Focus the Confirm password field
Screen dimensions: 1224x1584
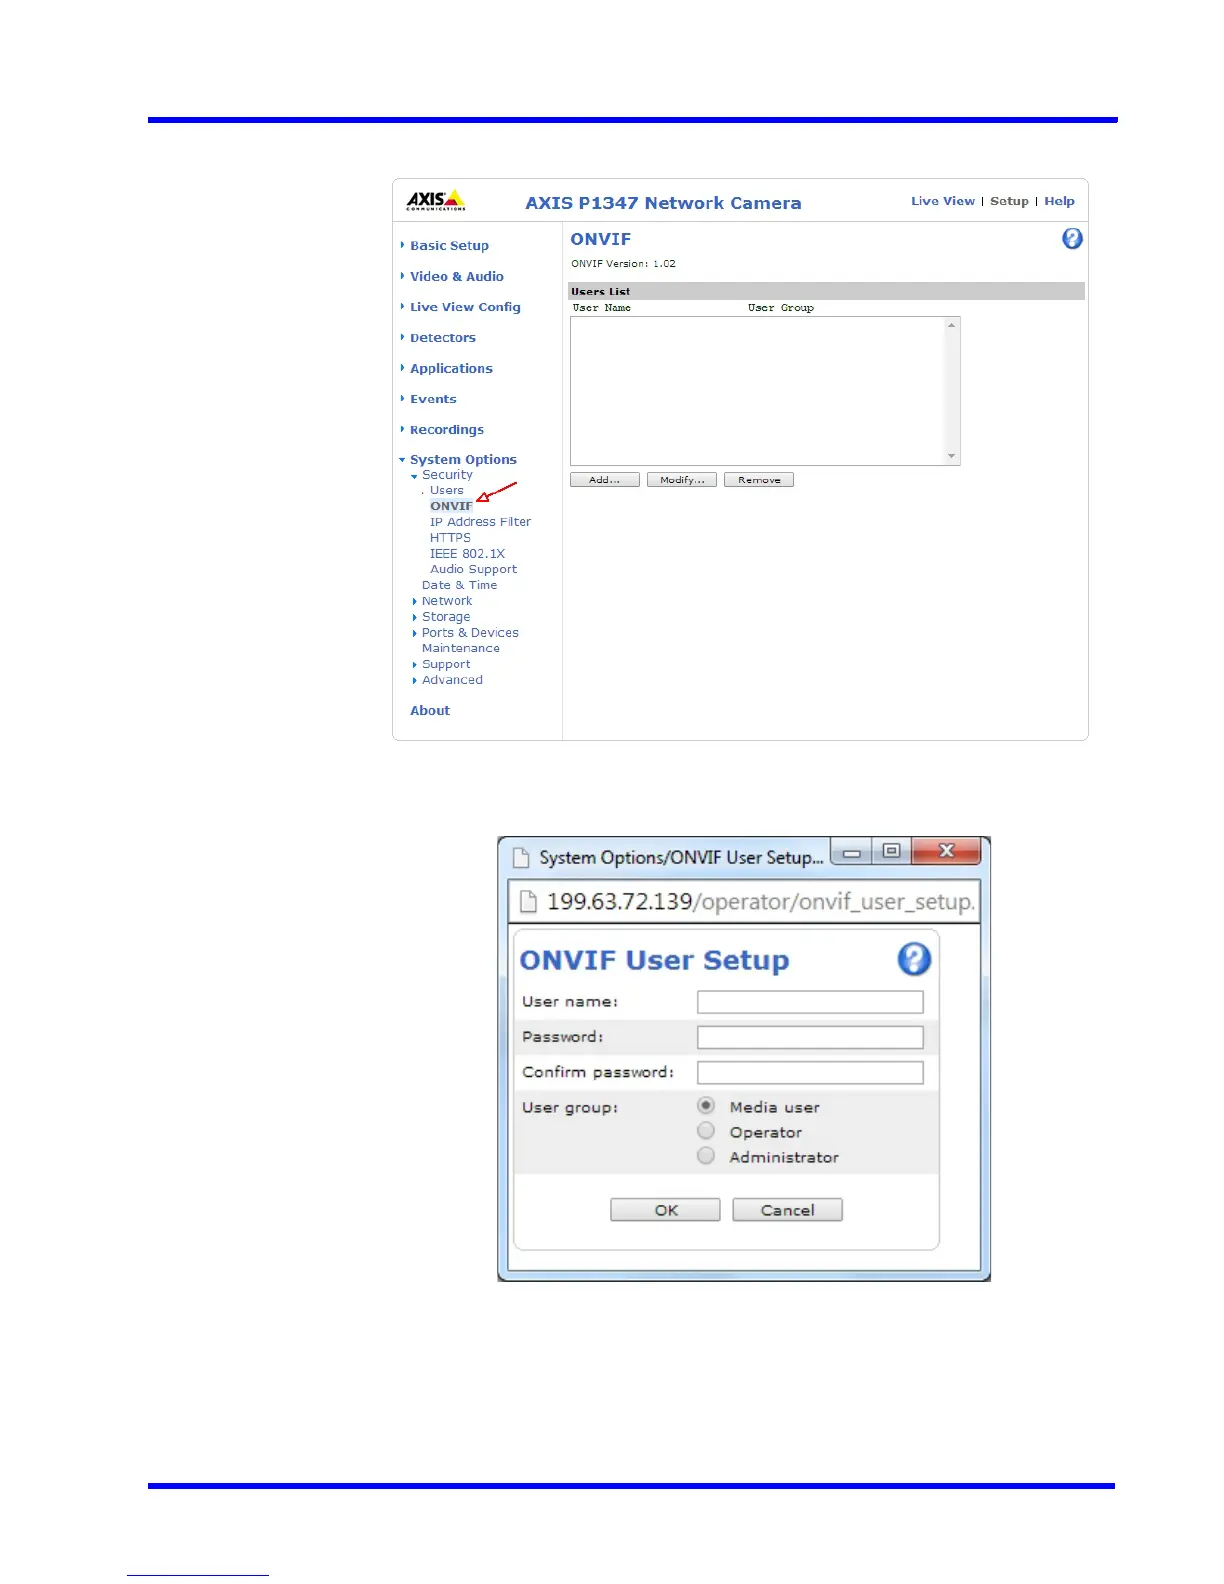click(810, 1073)
